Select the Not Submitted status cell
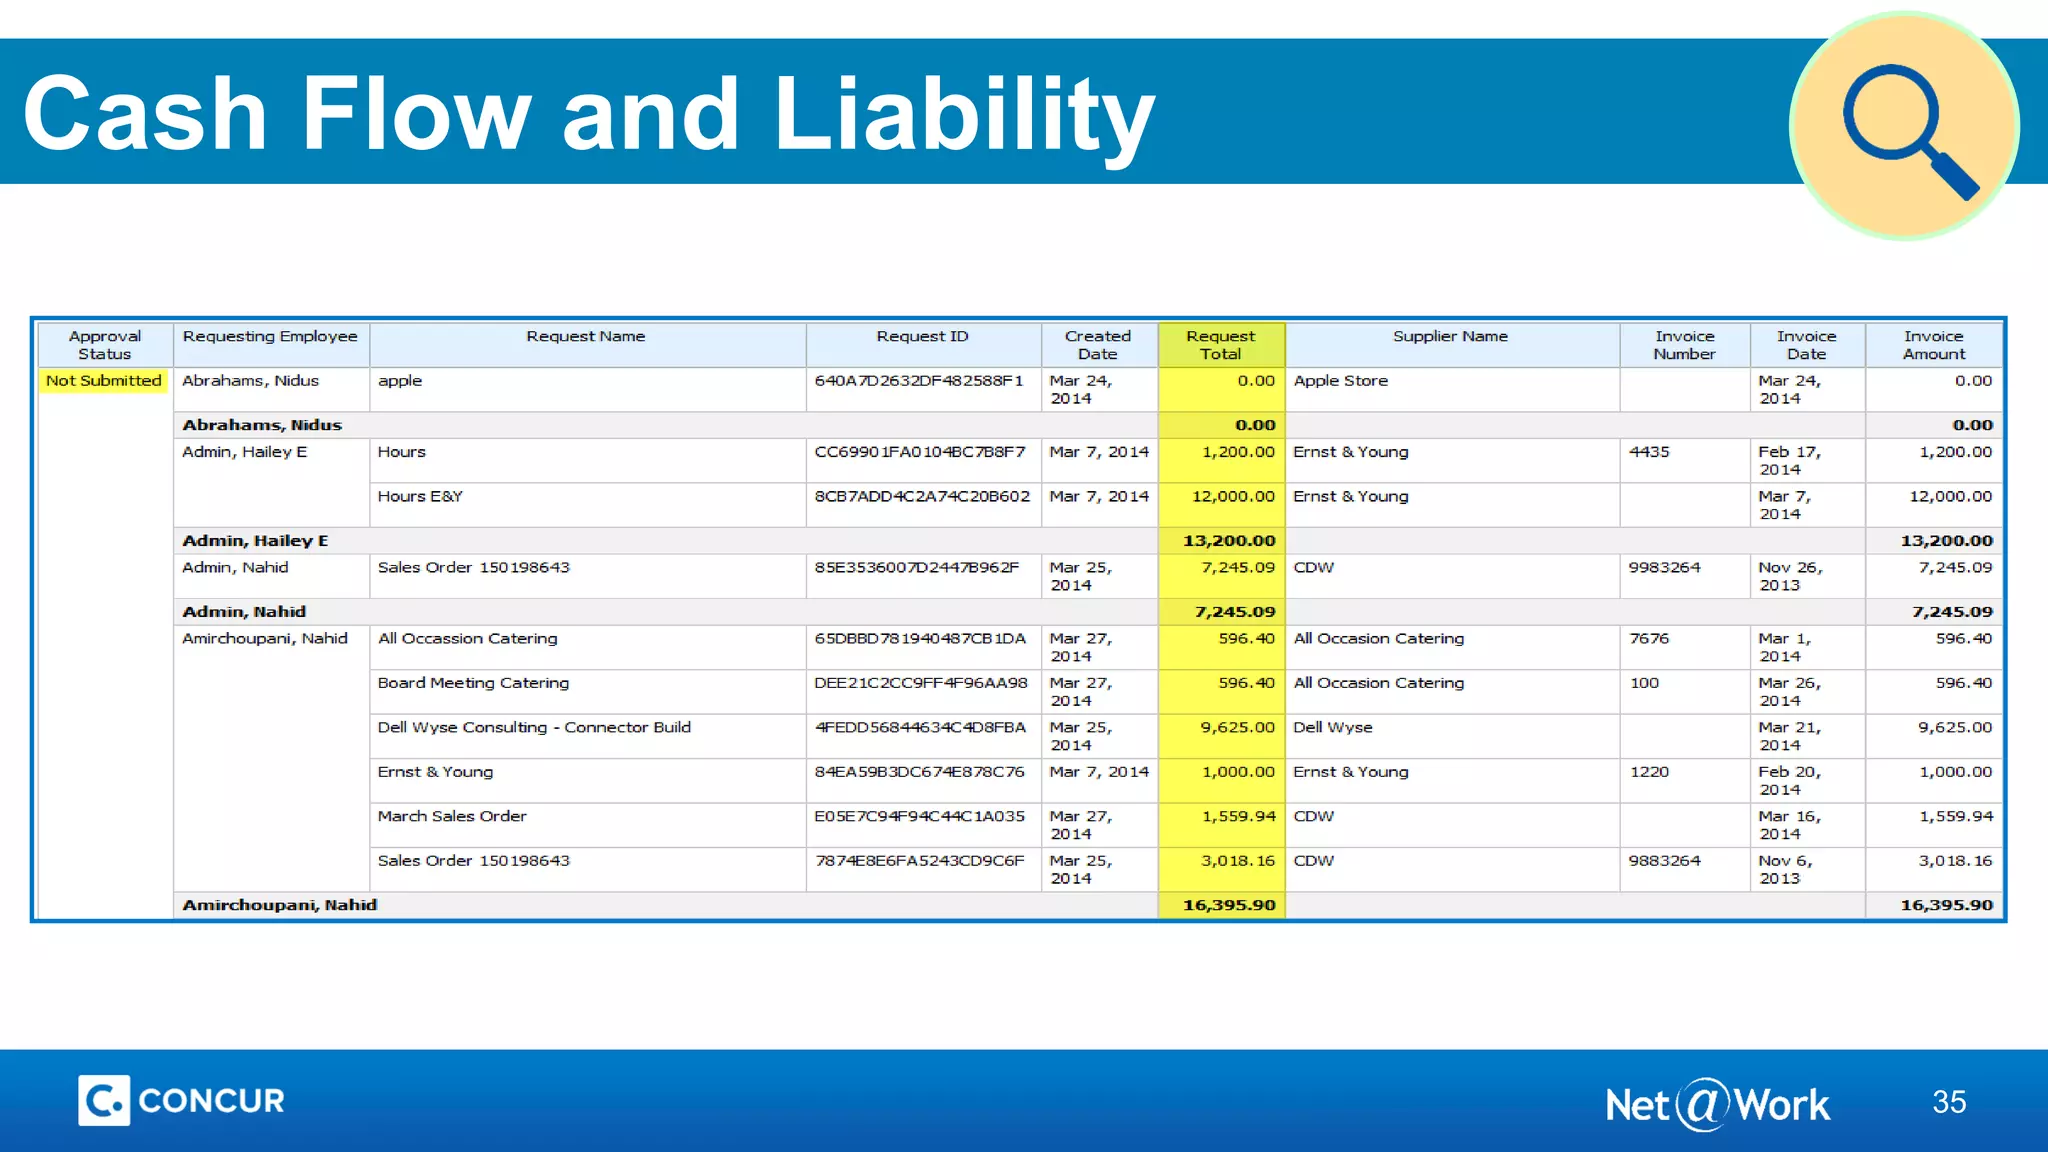This screenshot has width=2048, height=1152. [x=103, y=381]
